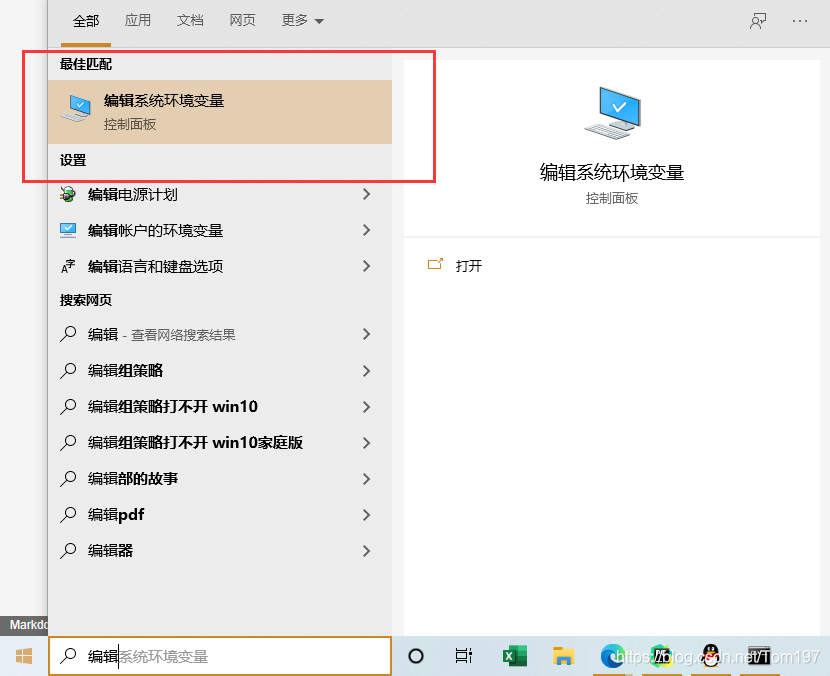Switch to the 应用 tab
The image size is (830, 676).
tap(138, 21)
